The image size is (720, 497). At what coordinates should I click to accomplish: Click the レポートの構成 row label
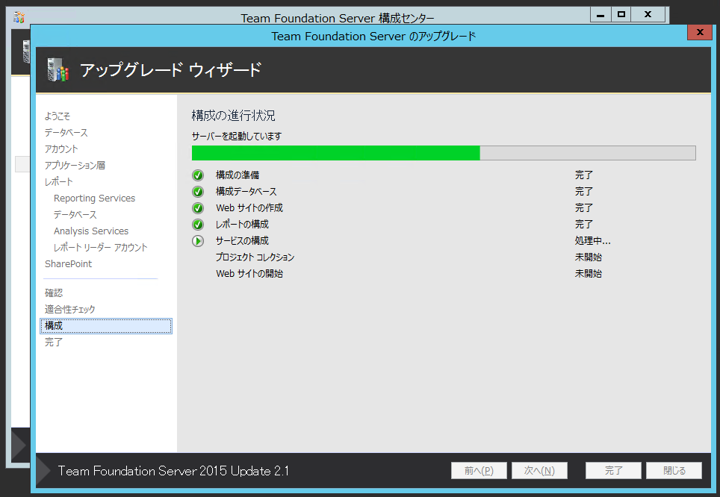click(242, 225)
